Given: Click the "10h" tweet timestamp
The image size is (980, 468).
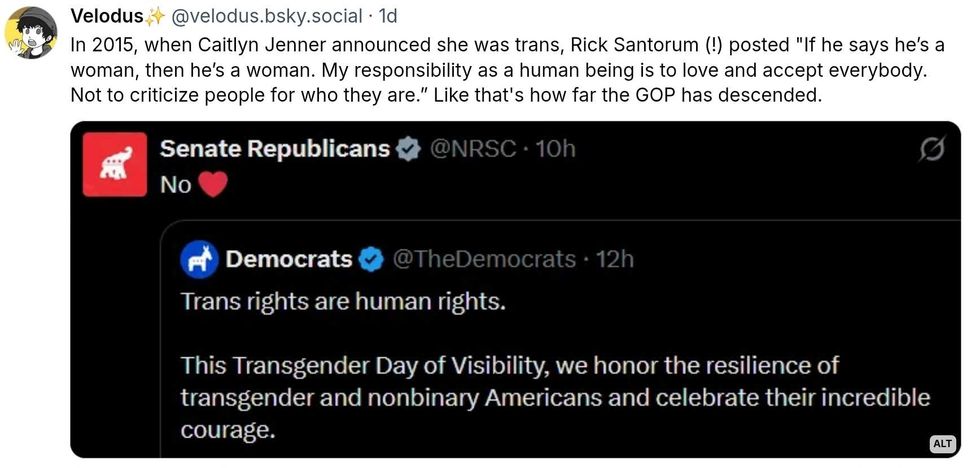Looking at the screenshot, I should click(556, 150).
